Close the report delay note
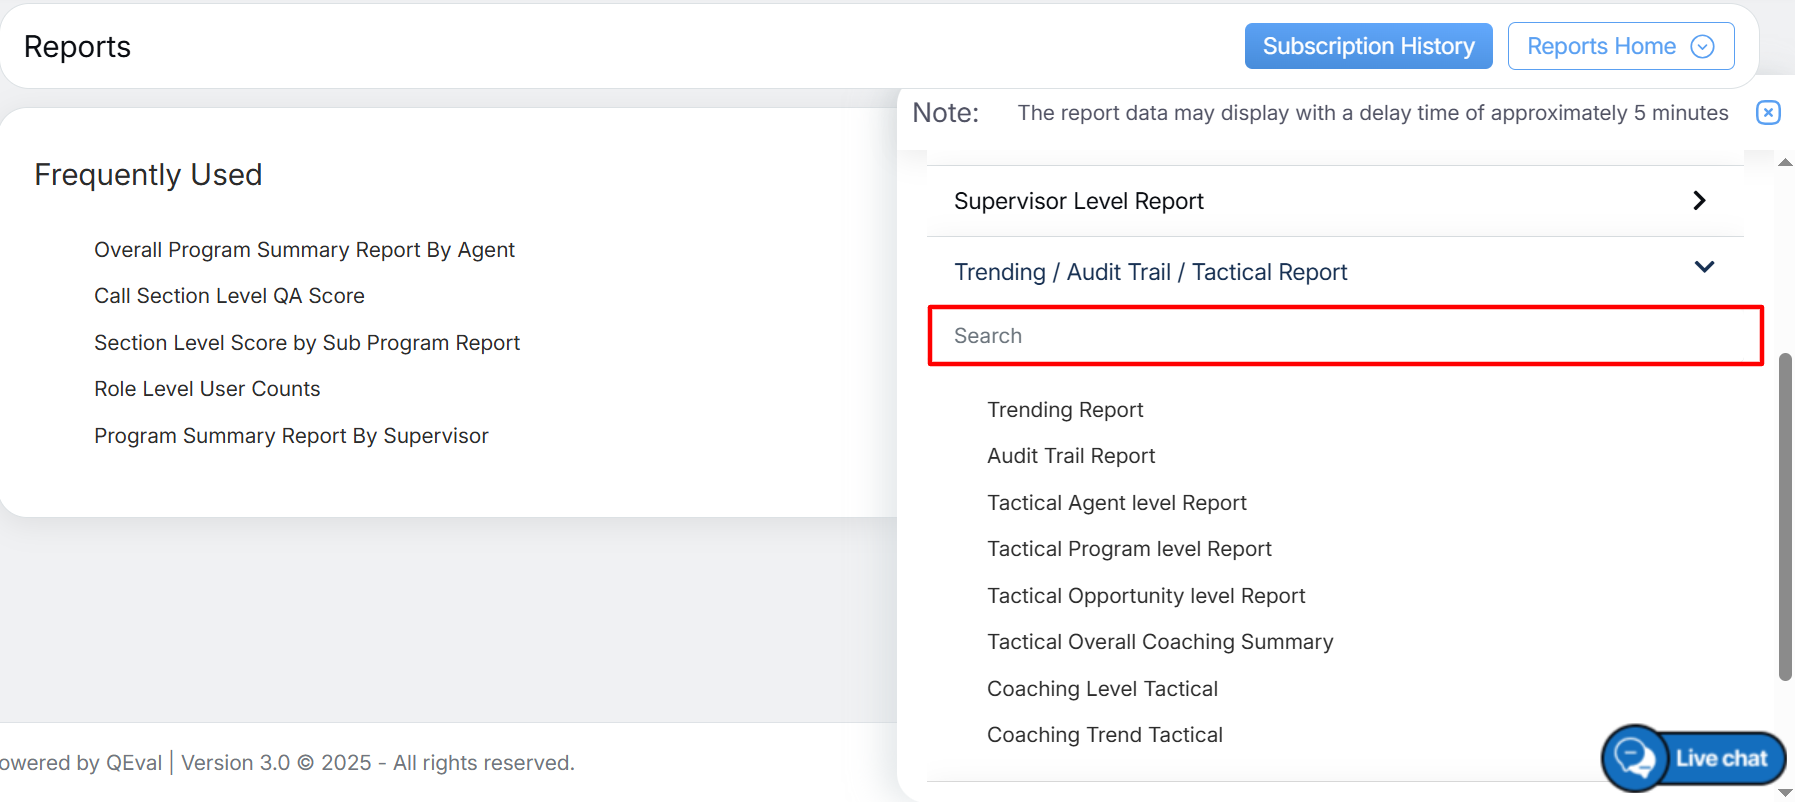This screenshot has height=802, width=1795. [1768, 113]
